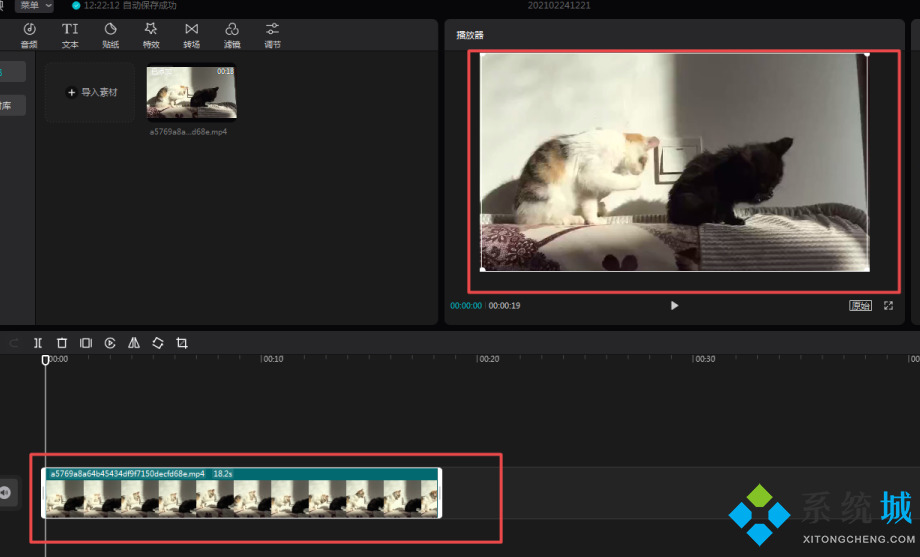This screenshot has width=920, height=557.
Task: Enter fullscreen preview in the player
Action: click(888, 306)
